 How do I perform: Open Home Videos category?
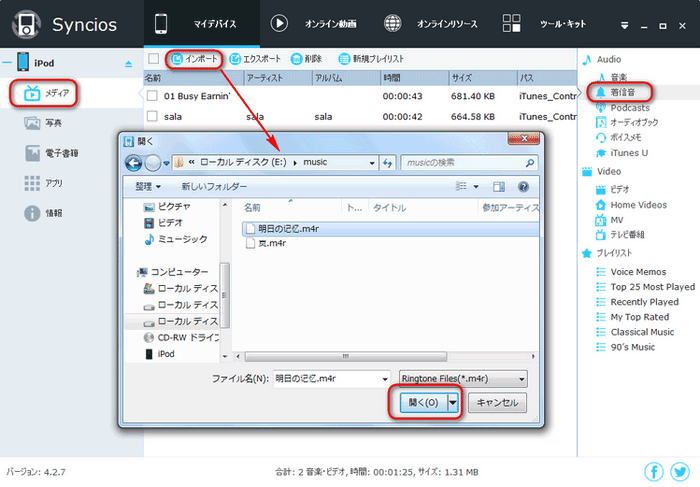[x=631, y=205]
